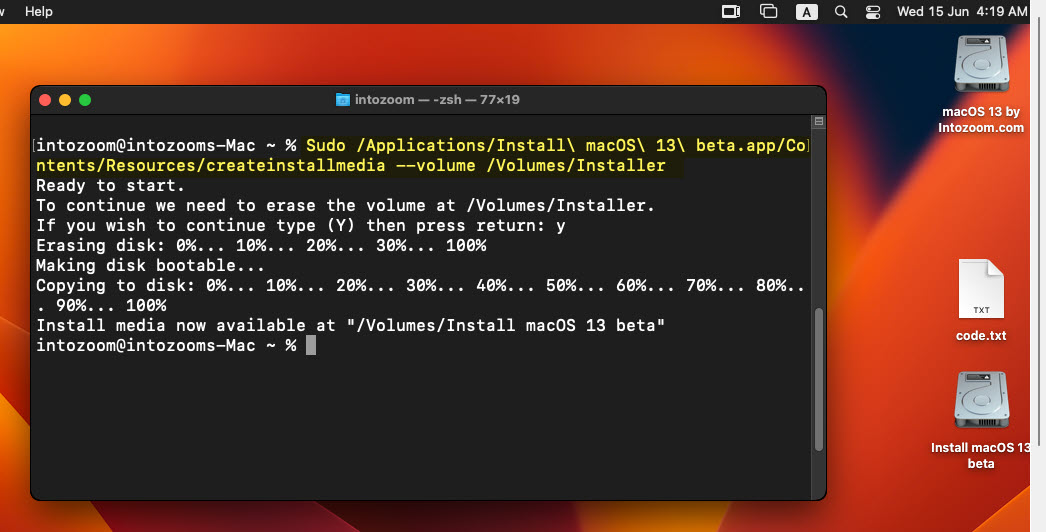Image resolution: width=1046 pixels, height=532 pixels.
Task: Close the Terminal window with red button
Action: point(45,100)
